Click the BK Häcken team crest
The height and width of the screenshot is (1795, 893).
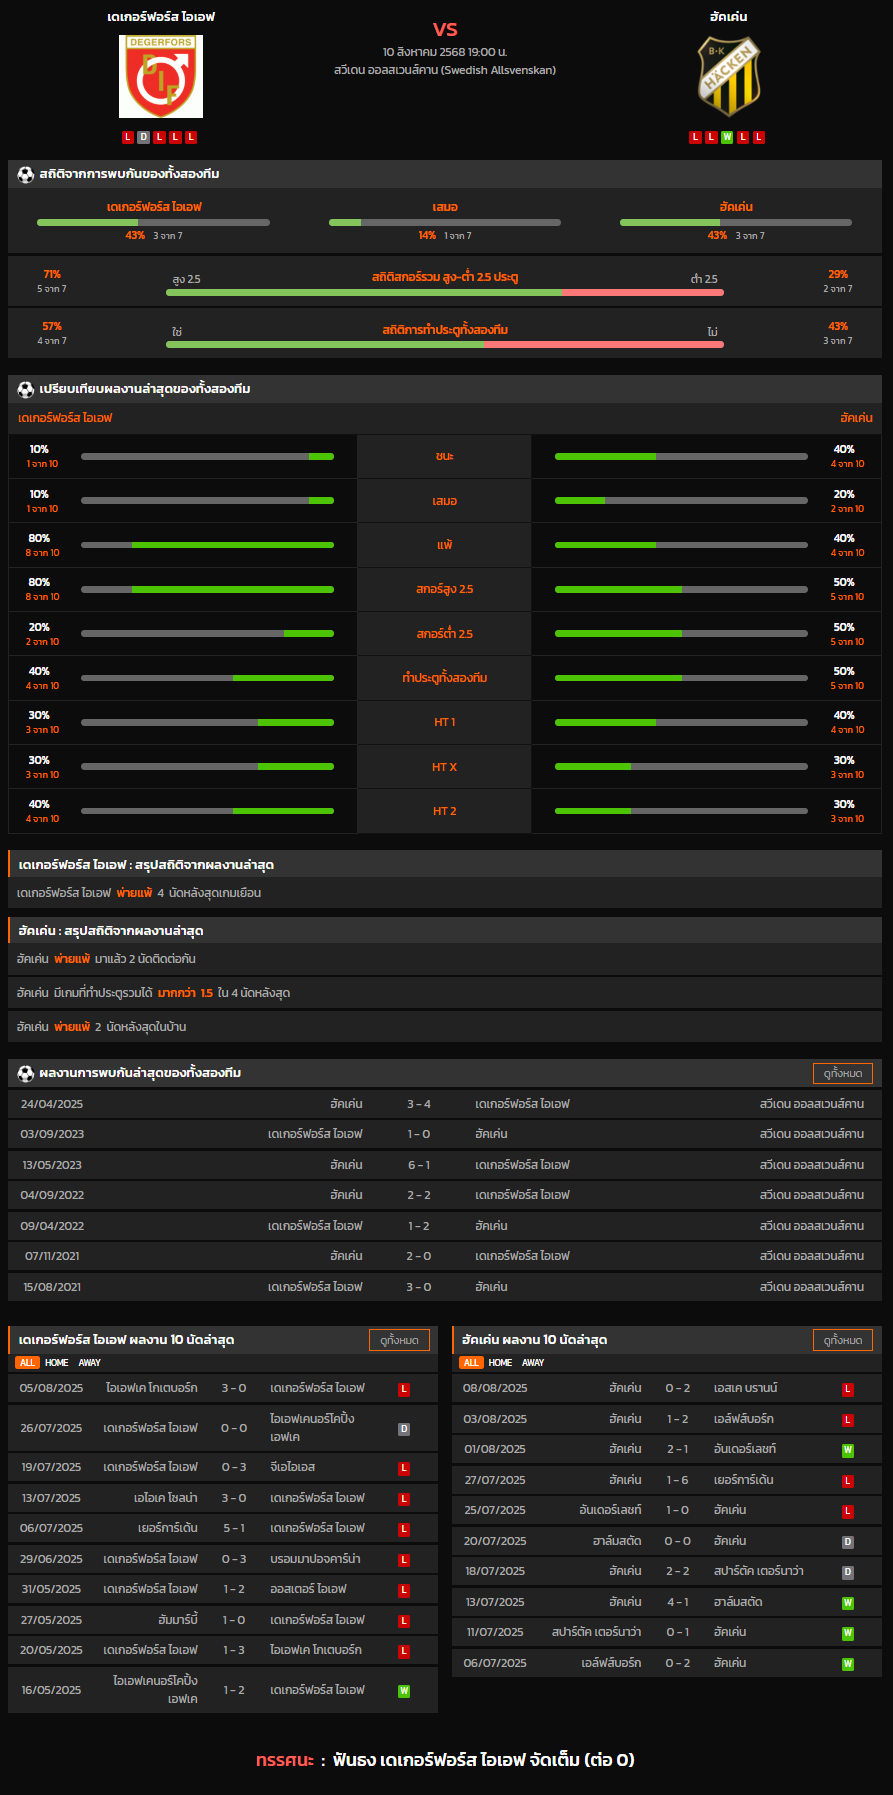click(729, 77)
